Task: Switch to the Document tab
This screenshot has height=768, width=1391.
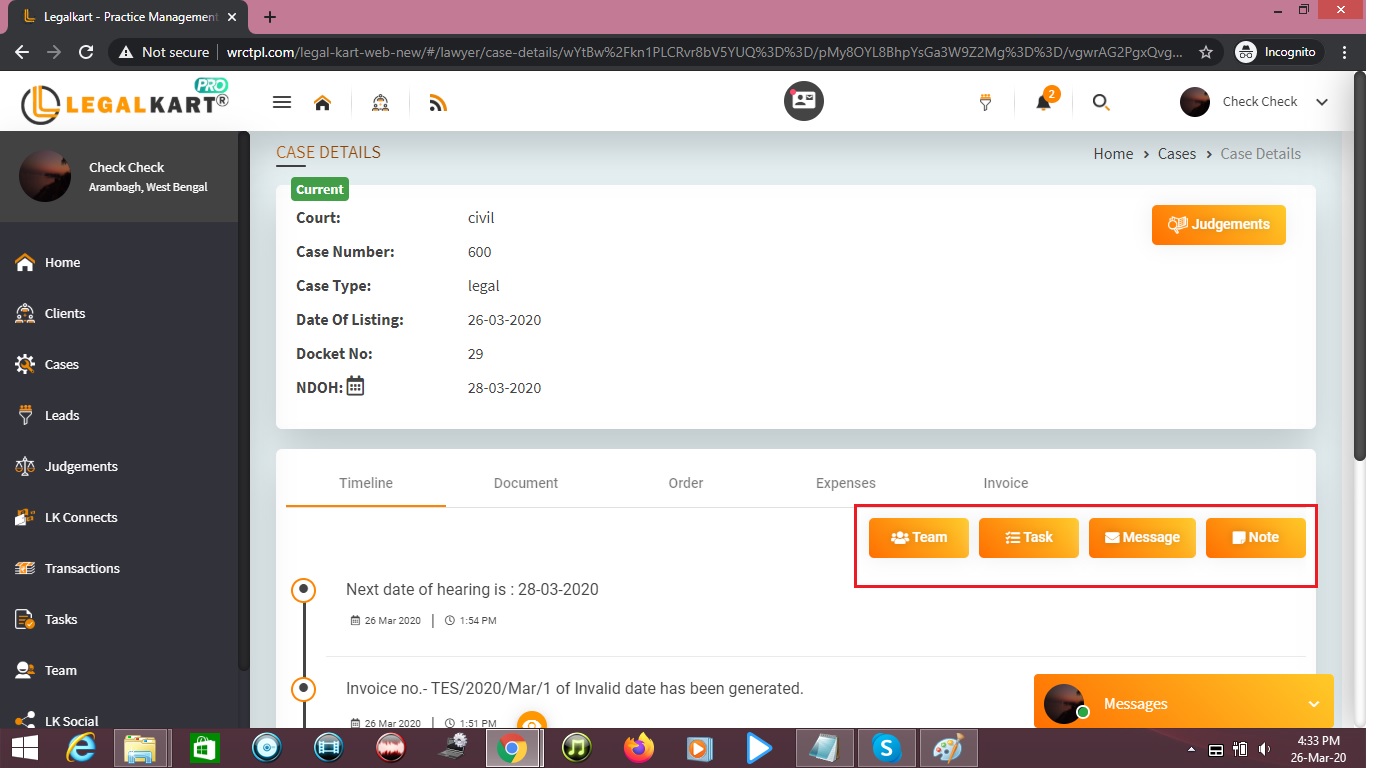Action: pyautogui.click(x=525, y=483)
